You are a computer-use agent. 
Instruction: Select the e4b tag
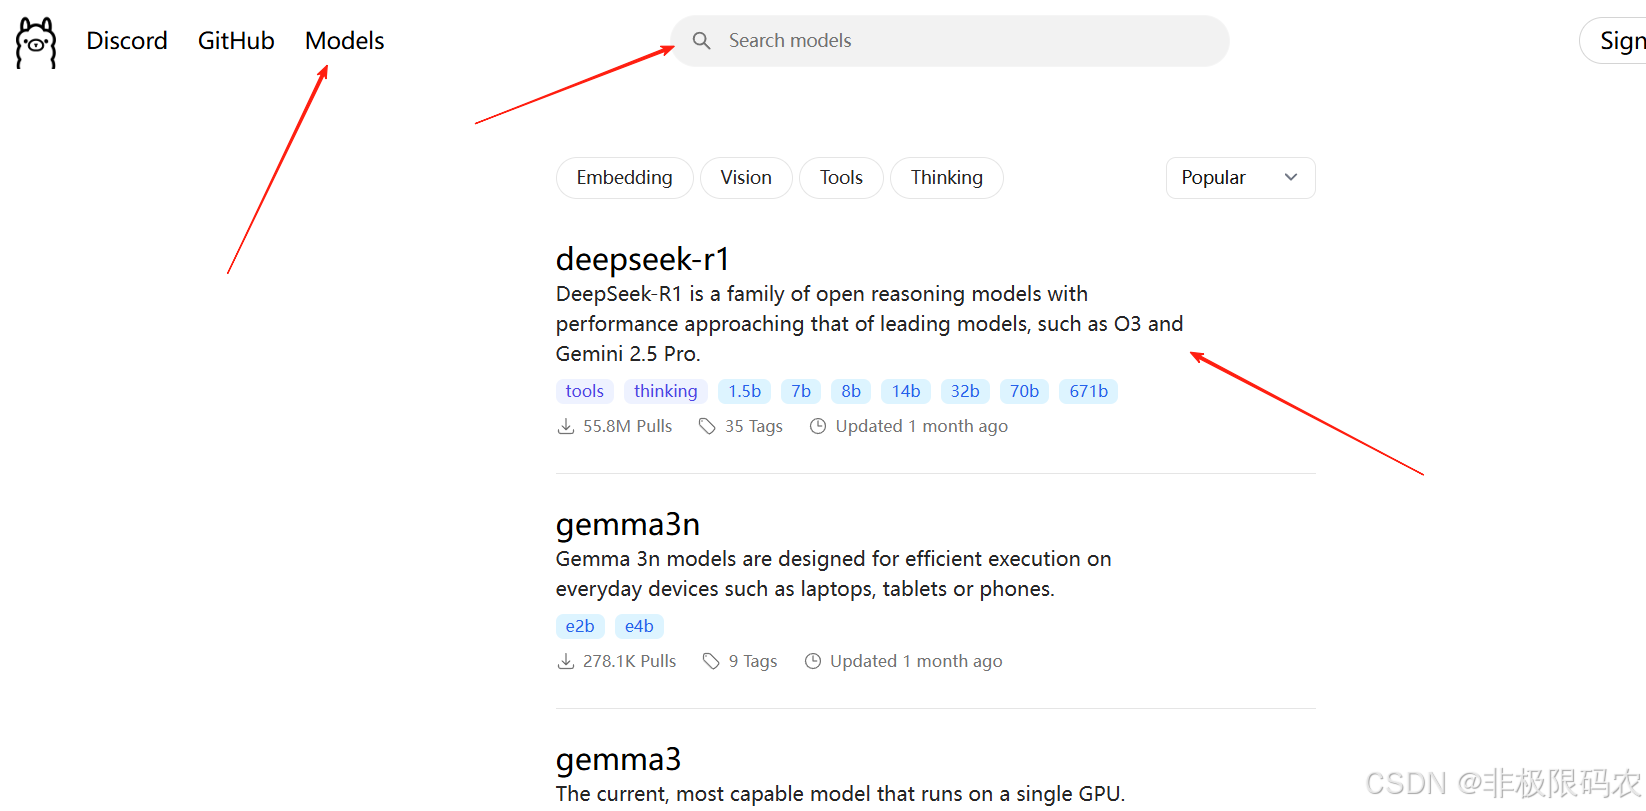click(x=639, y=626)
